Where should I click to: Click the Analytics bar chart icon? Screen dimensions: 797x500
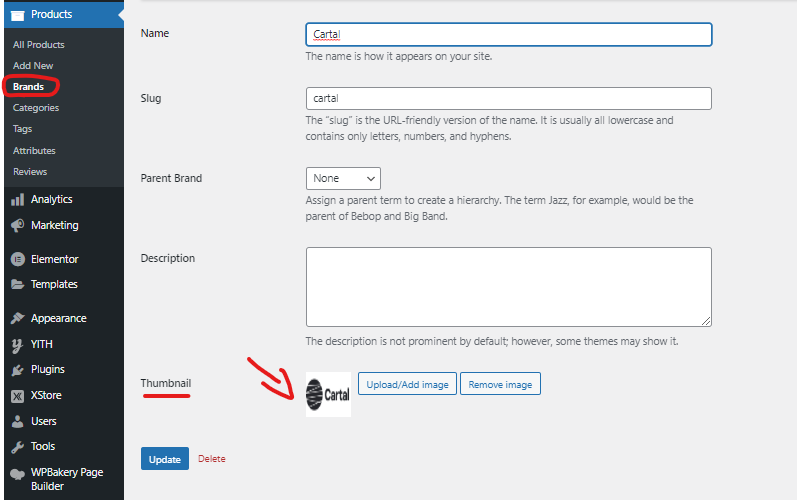tap(17, 200)
